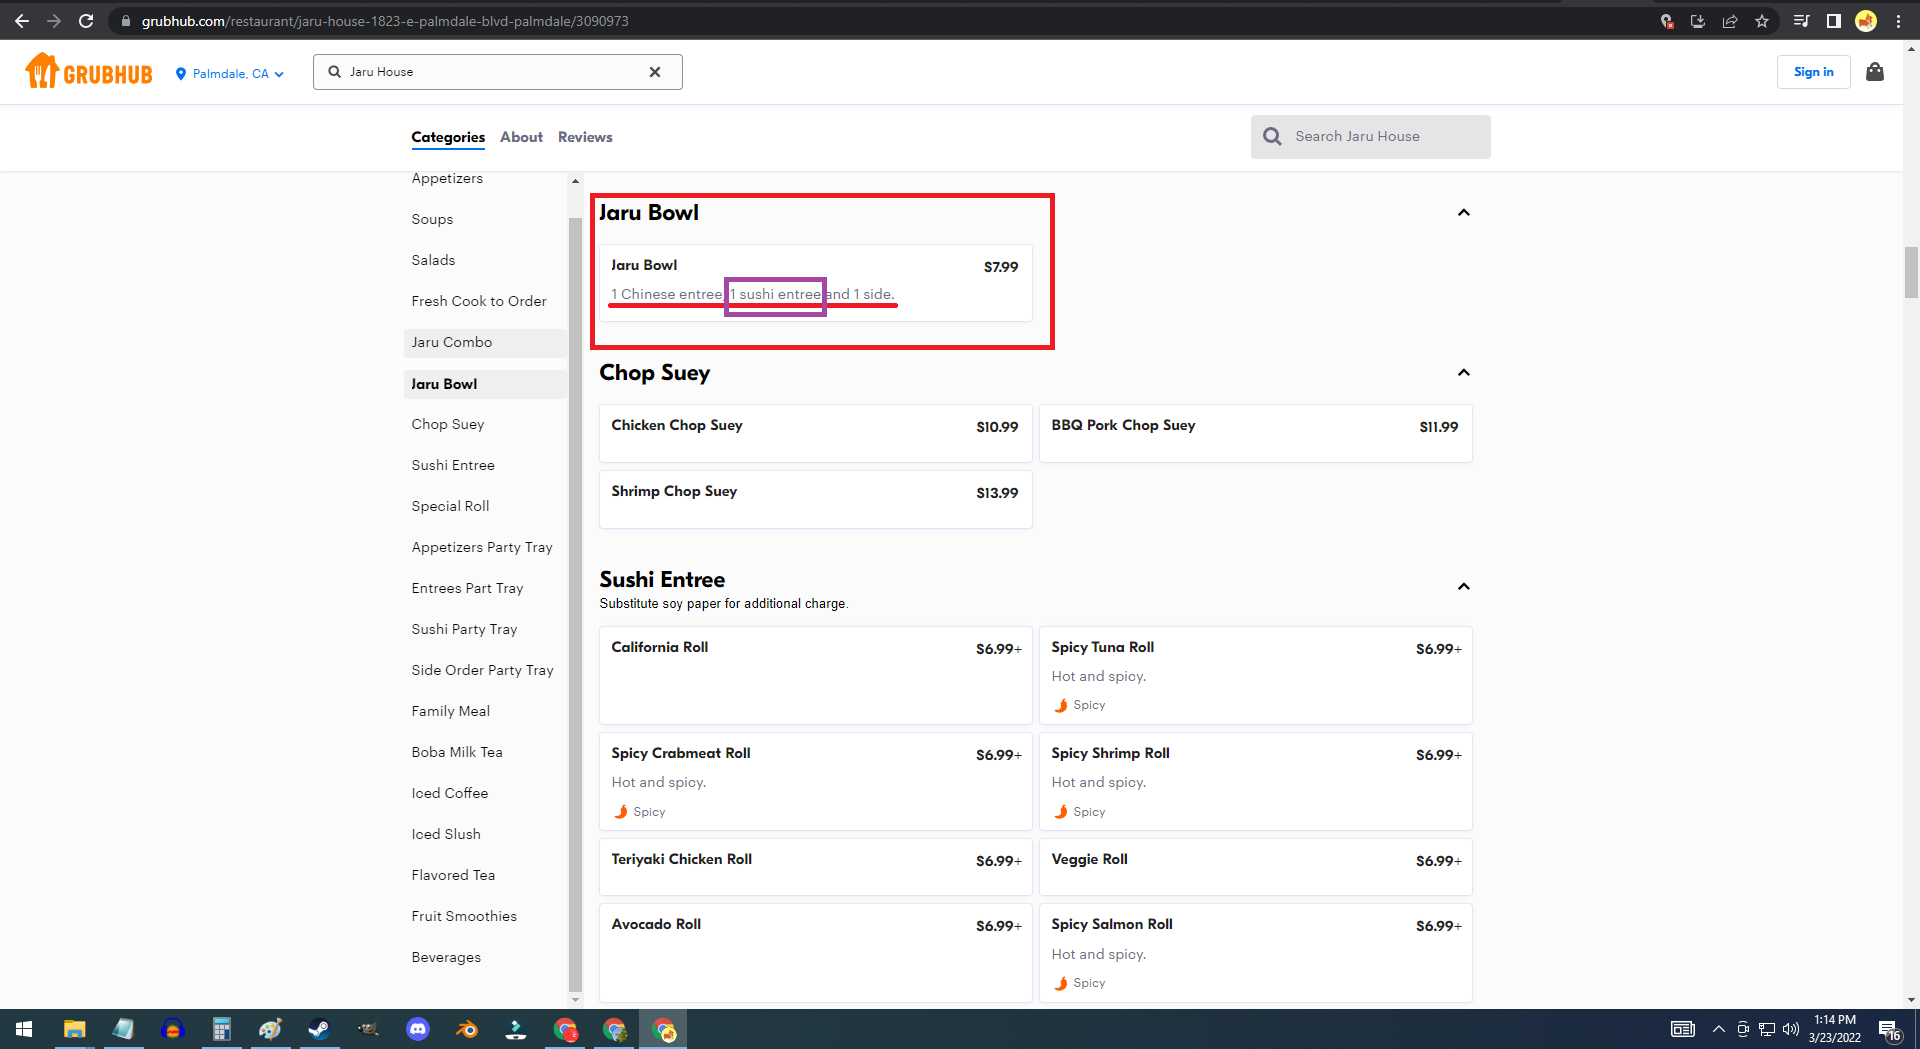Switch to the About tab
The width and height of the screenshot is (1920, 1049).
pyautogui.click(x=521, y=137)
